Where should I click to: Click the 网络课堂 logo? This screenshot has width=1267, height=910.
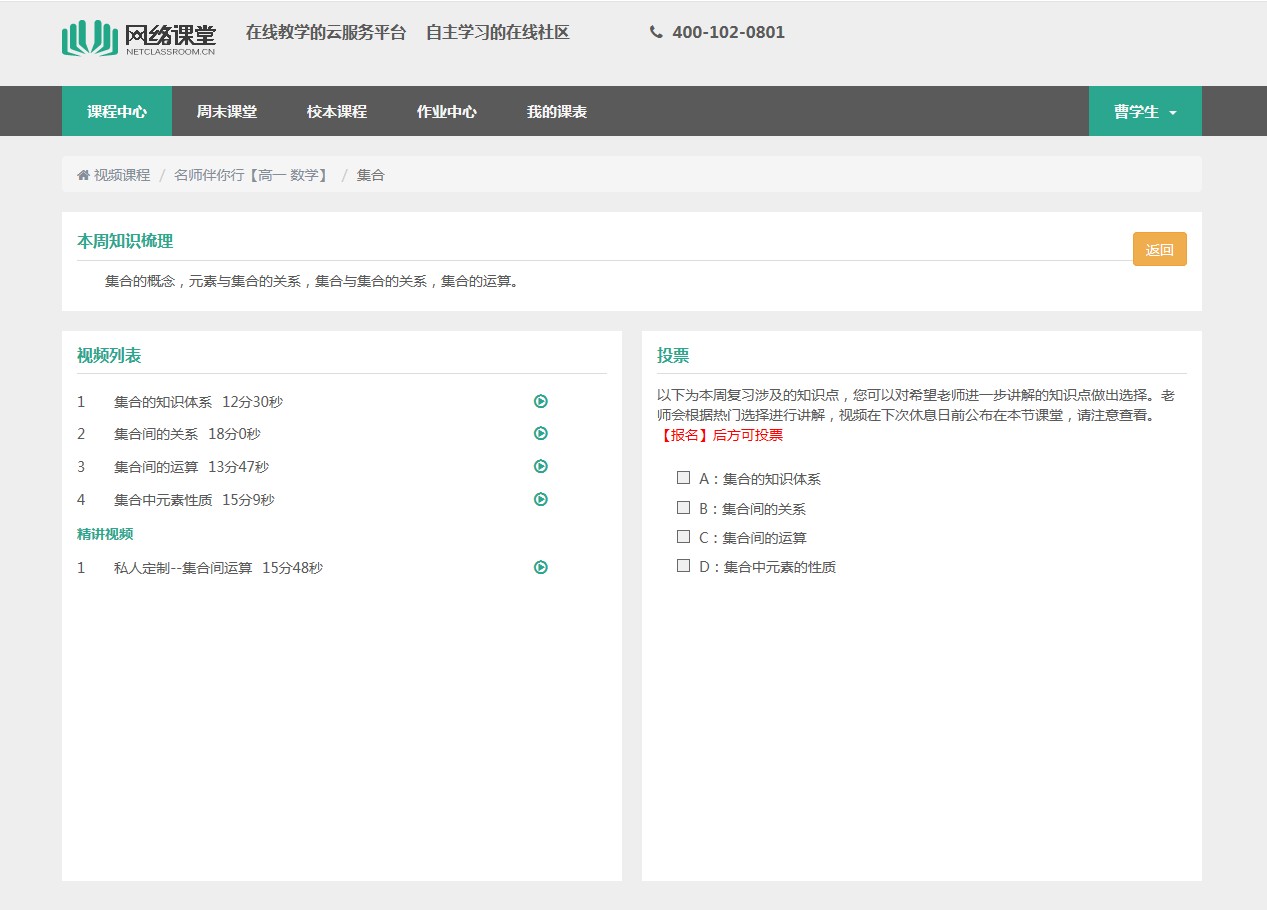[139, 38]
